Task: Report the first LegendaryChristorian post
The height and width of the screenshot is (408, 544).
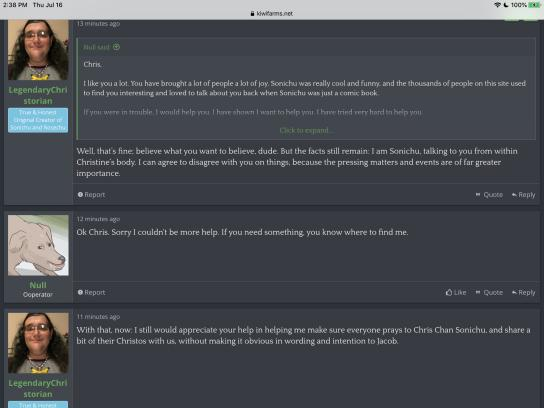Action: (x=91, y=195)
